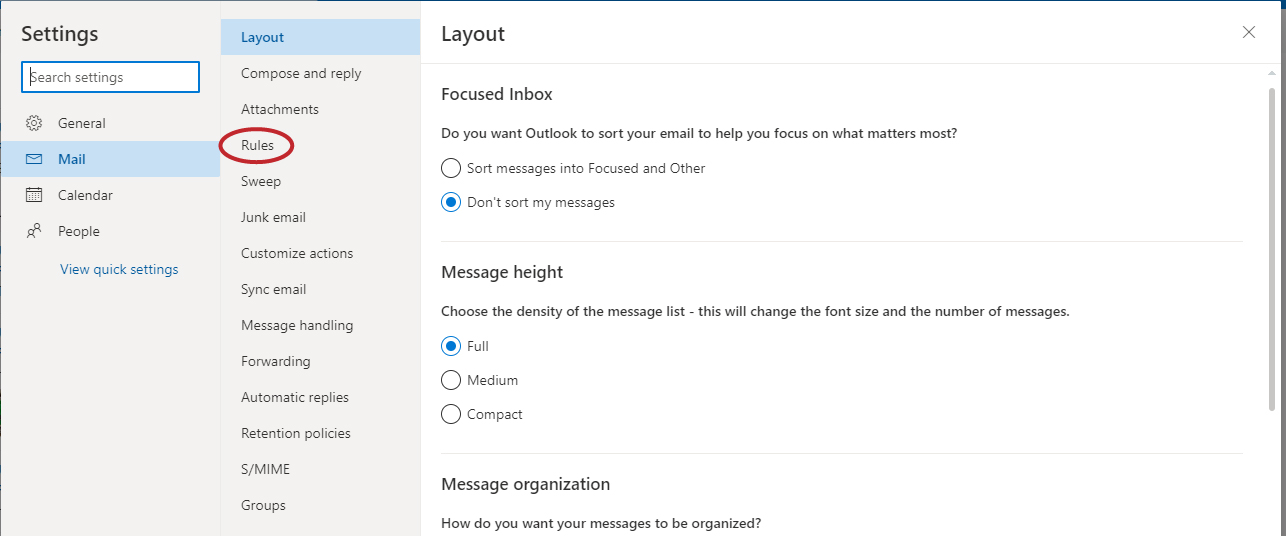The image size is (1286, 536).
Task: Click 'Choose the density of the message list' text
Action: pyautogui.click(x=755, y=311)
